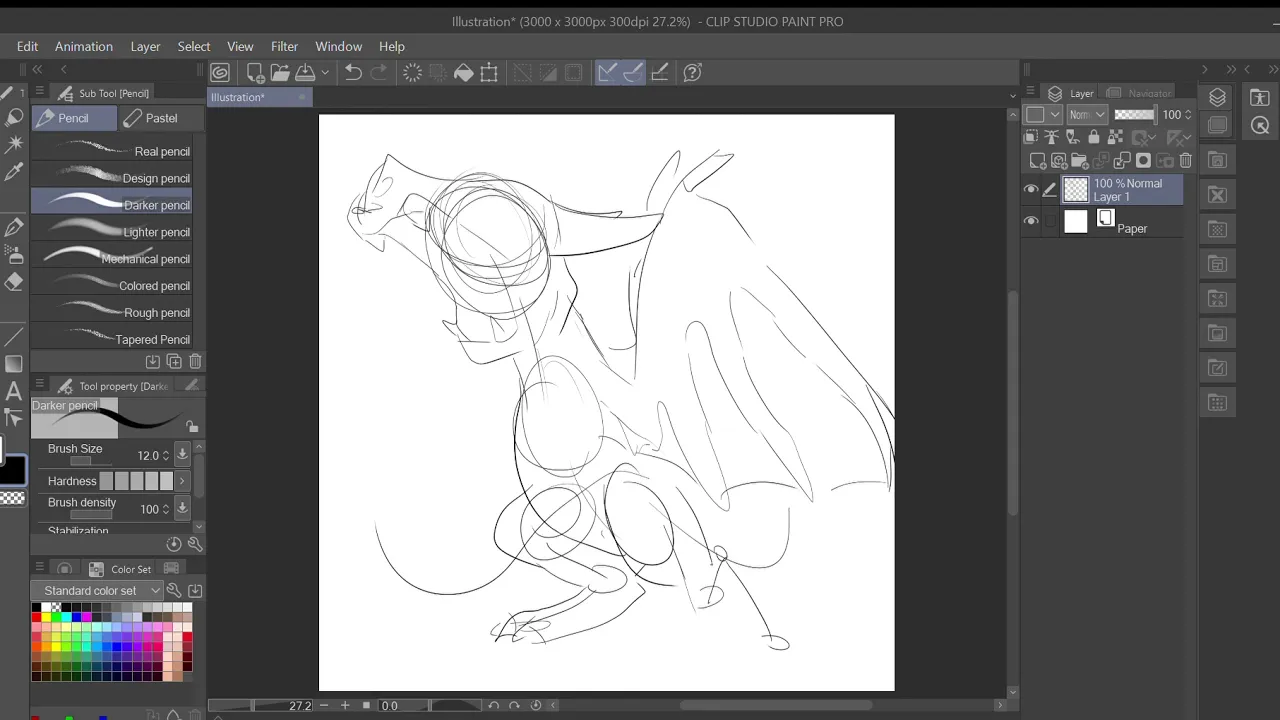Open the Animation menu

pos(84,46)
